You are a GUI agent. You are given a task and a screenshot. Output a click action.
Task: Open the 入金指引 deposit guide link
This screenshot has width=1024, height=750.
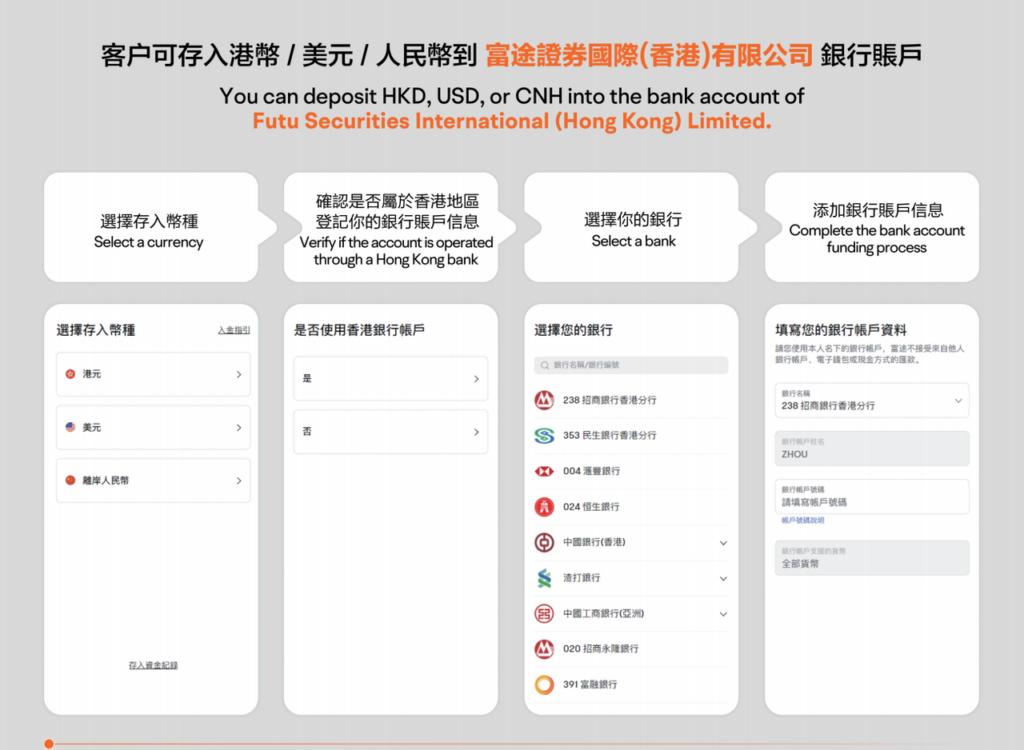click(x=234, y=331)
